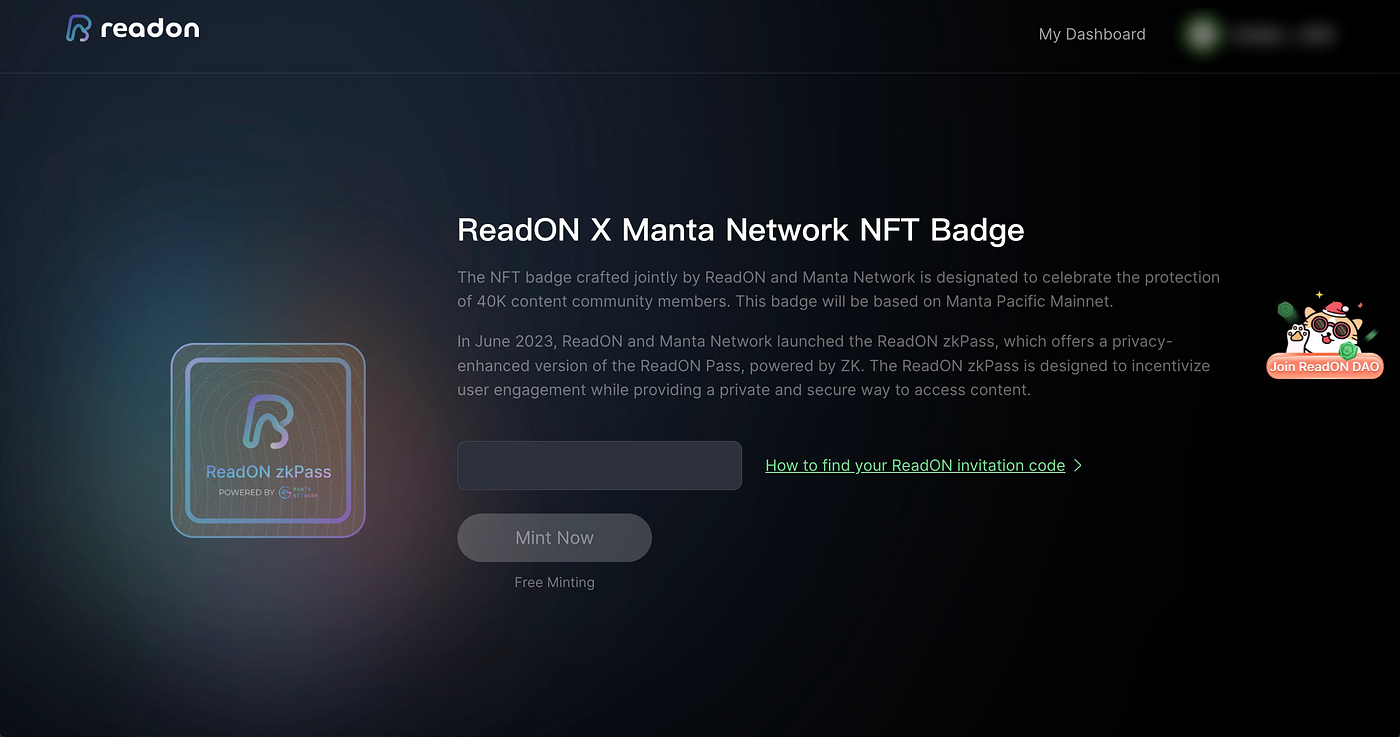Click the Free Minting label below Mint Now
This screenshot has width=1400, height=737.
[554, 581]
